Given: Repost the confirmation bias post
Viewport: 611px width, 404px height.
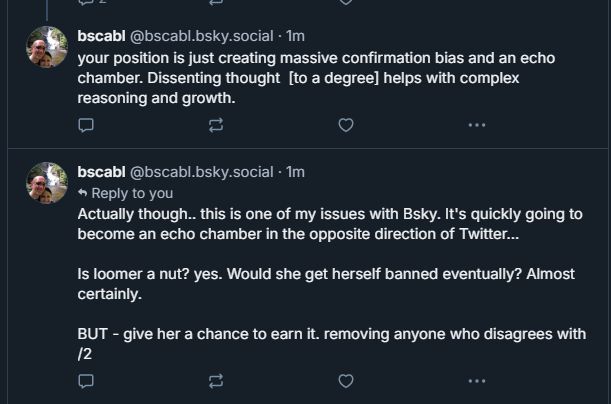Looking at the screenshot, I should point(216,125).
